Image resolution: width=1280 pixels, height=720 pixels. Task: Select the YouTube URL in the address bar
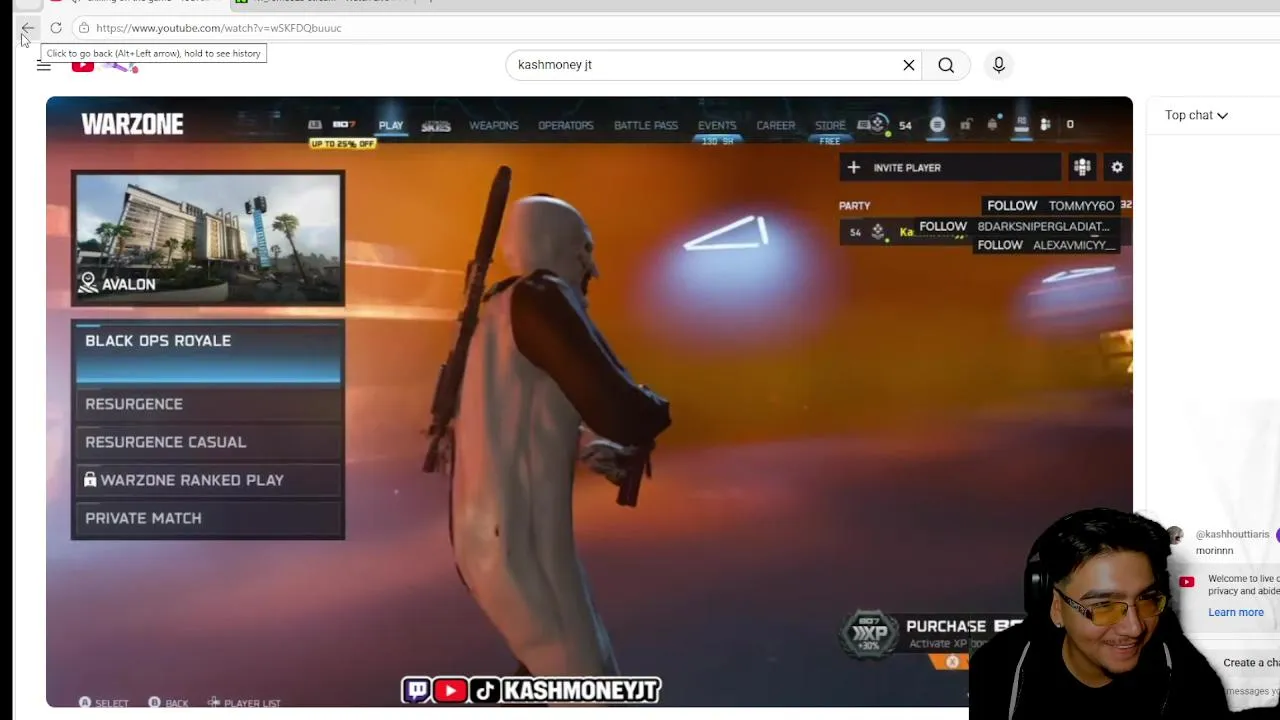point(218,28)
